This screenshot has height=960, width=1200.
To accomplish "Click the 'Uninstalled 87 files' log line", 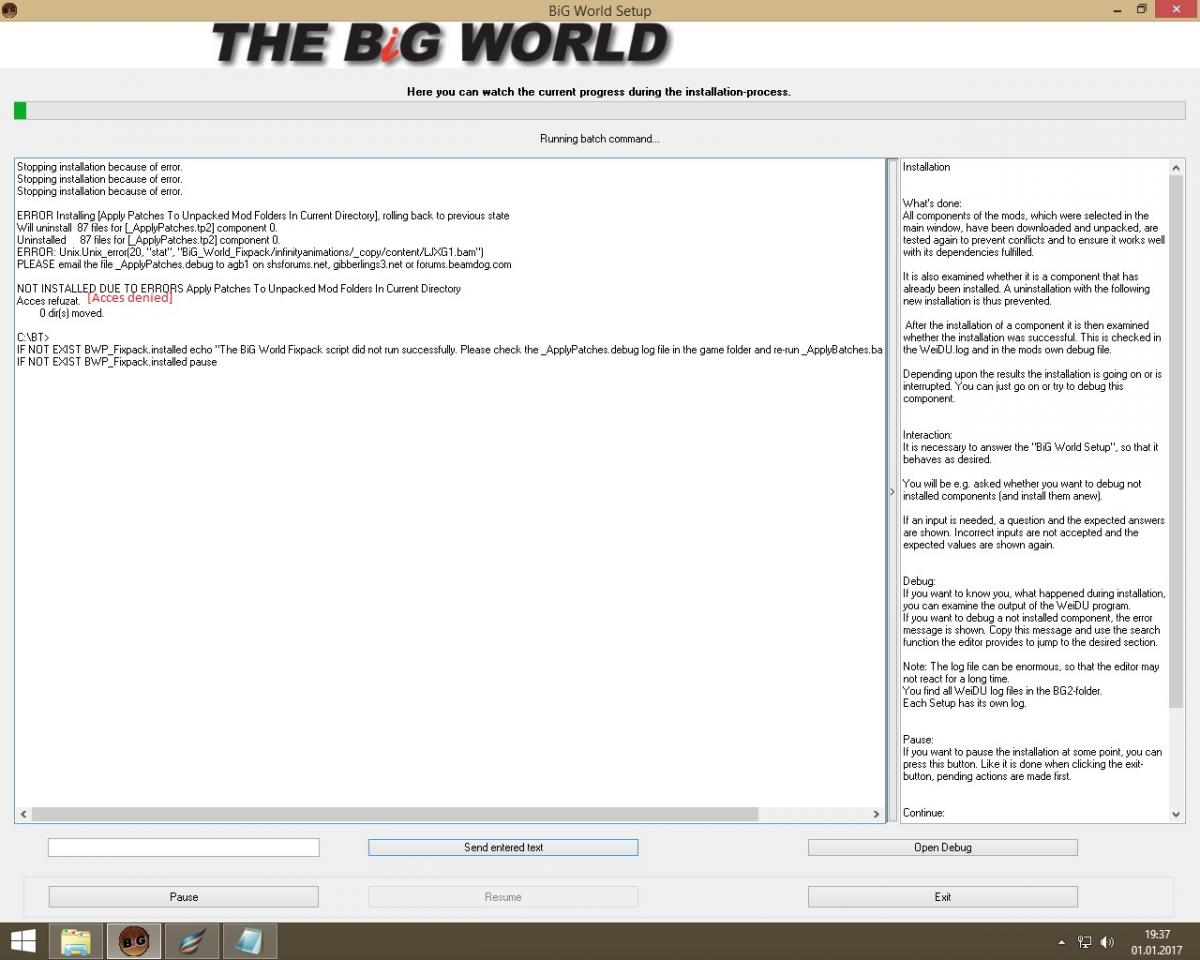I will (x=149, y=240).
